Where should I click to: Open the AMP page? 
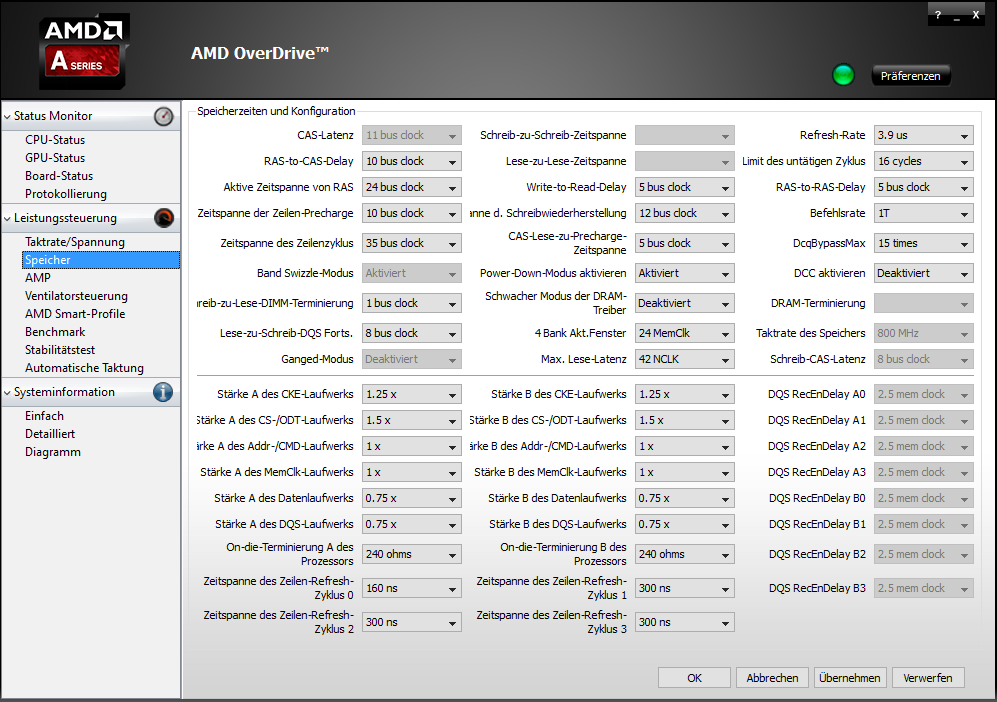coord(38,278)
